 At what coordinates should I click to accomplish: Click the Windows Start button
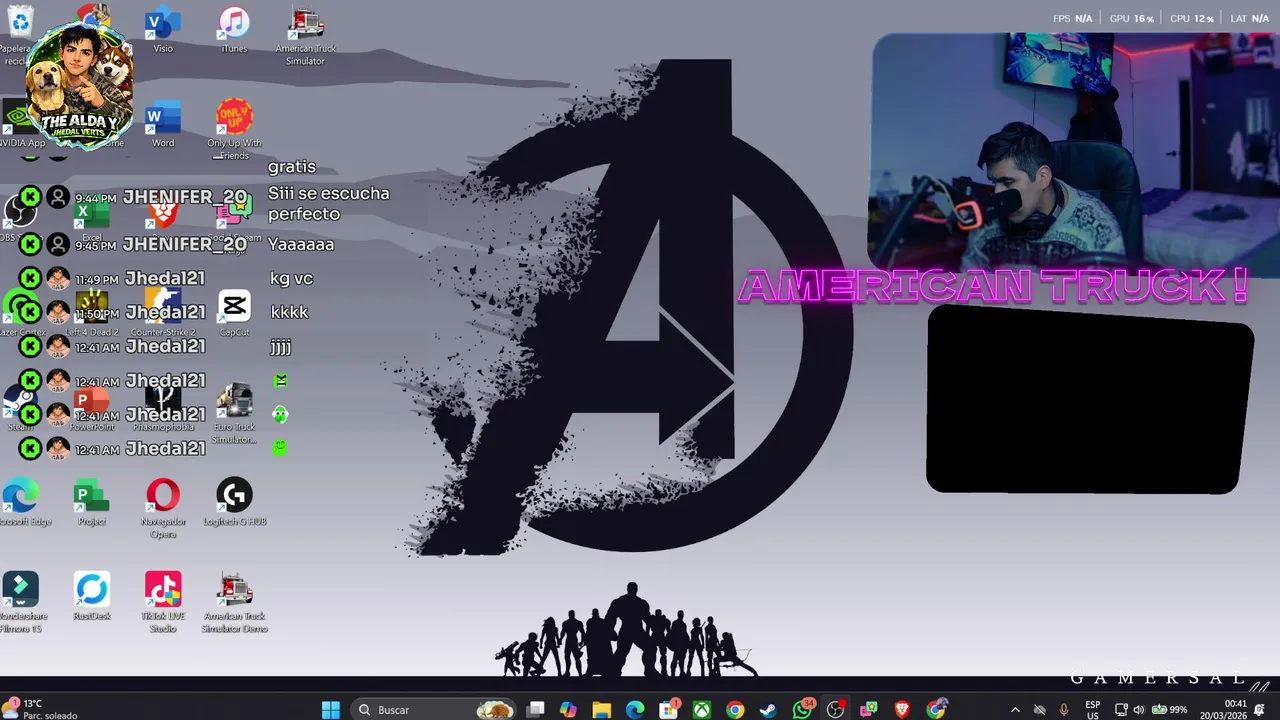(x=331, y=710)
